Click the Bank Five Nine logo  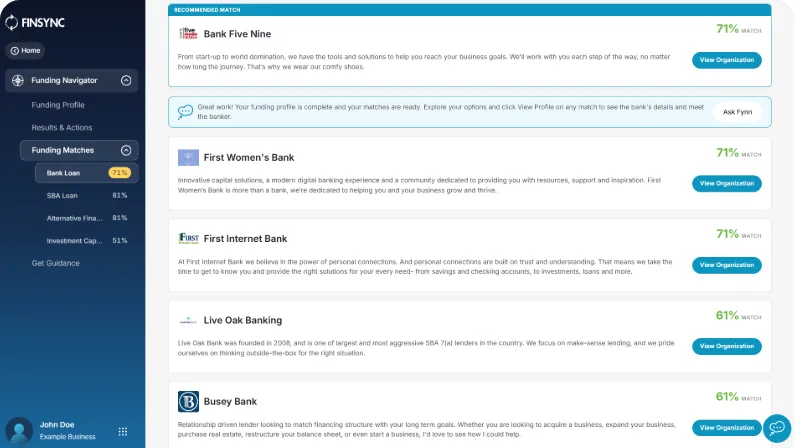pos(188,33)
